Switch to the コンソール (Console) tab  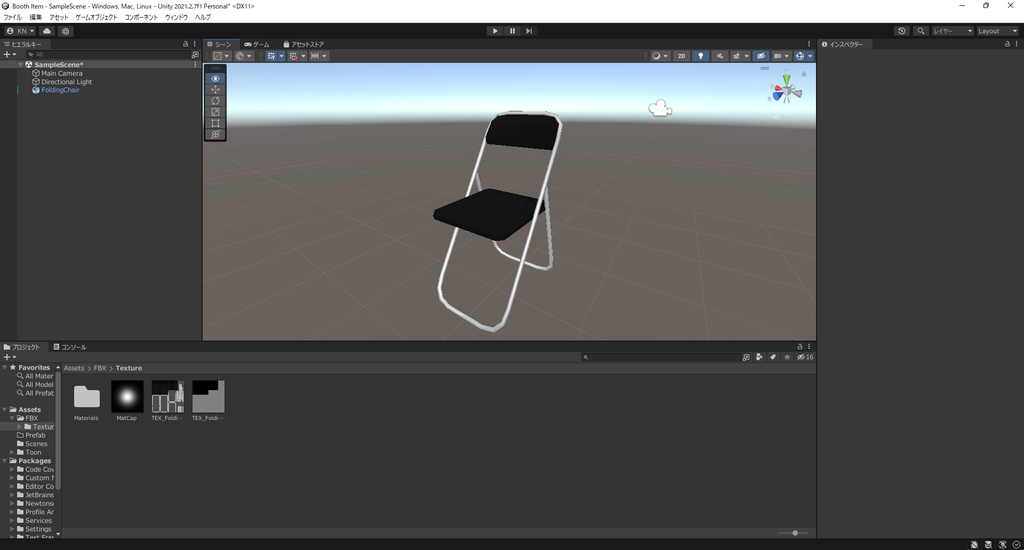click(x=70, y=347)
